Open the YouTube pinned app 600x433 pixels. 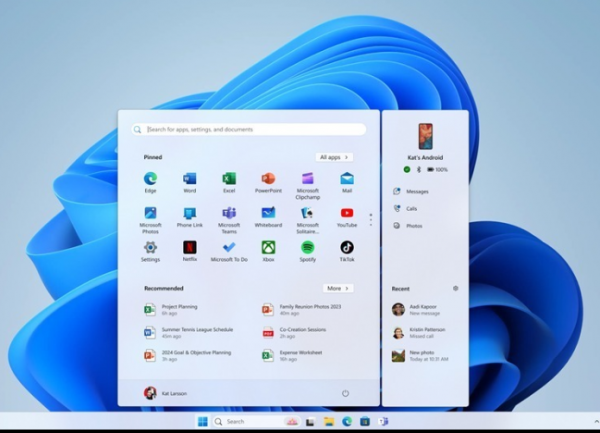click(347, 217)
